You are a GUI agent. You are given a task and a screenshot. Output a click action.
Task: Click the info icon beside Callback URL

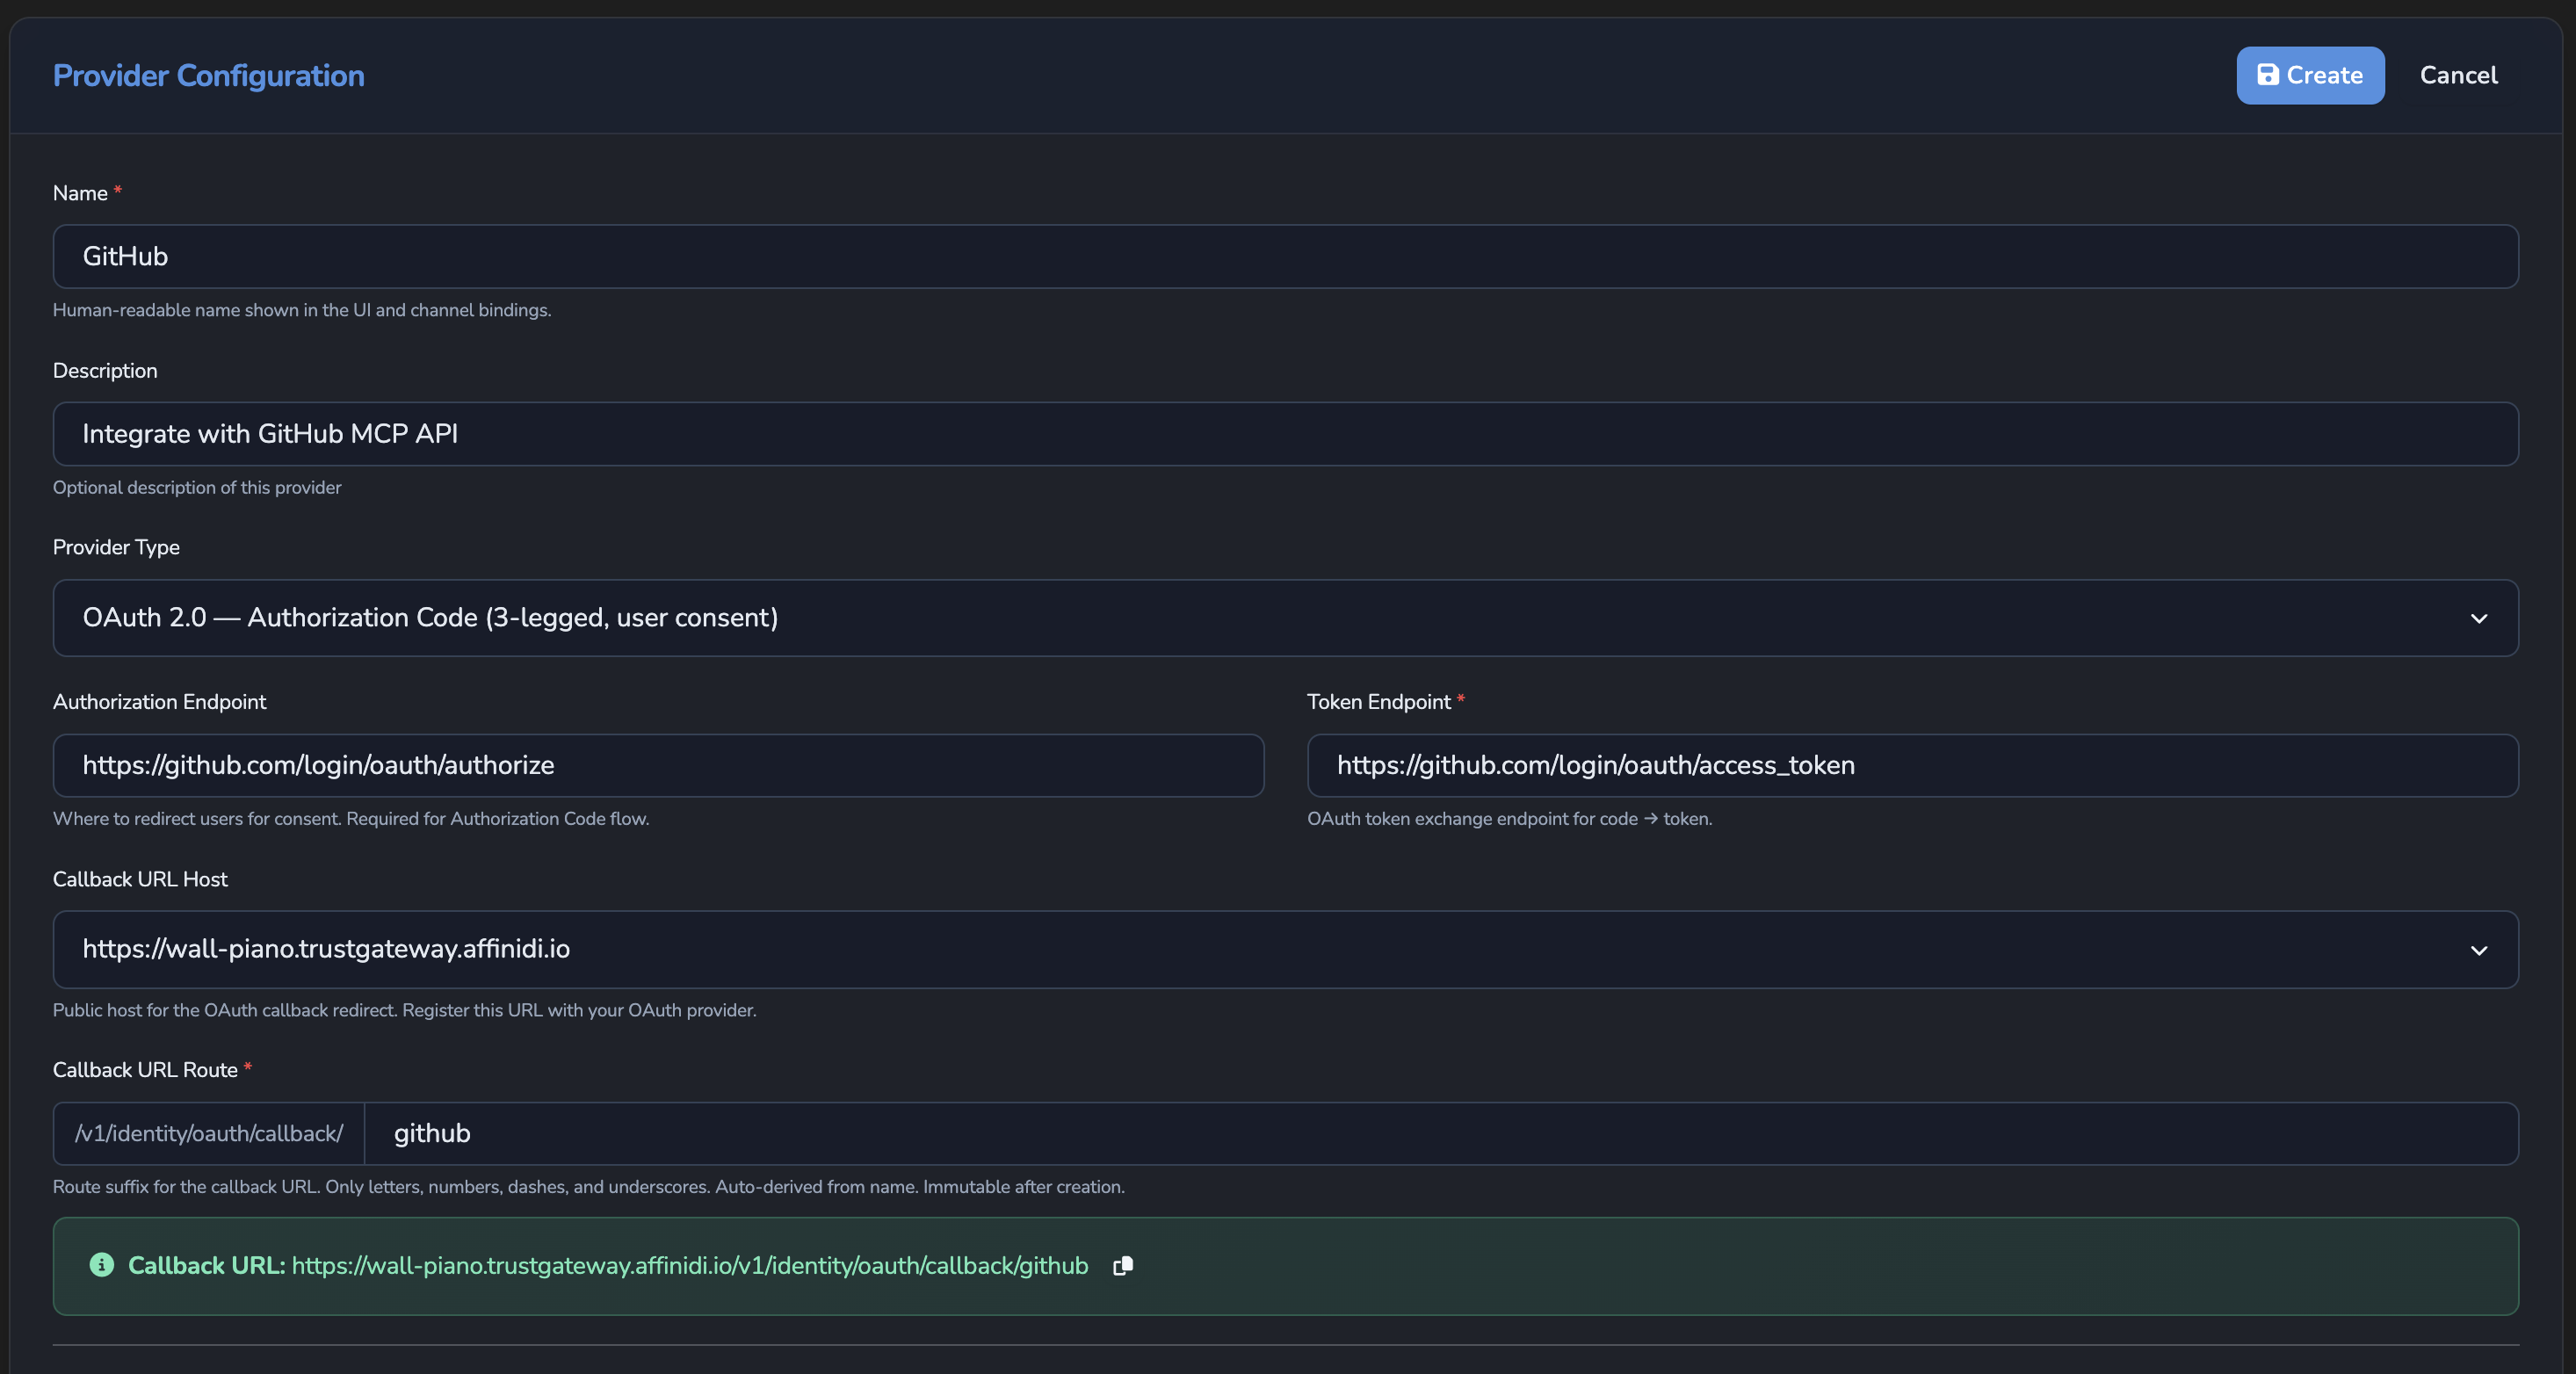[x=102, y=1265]
